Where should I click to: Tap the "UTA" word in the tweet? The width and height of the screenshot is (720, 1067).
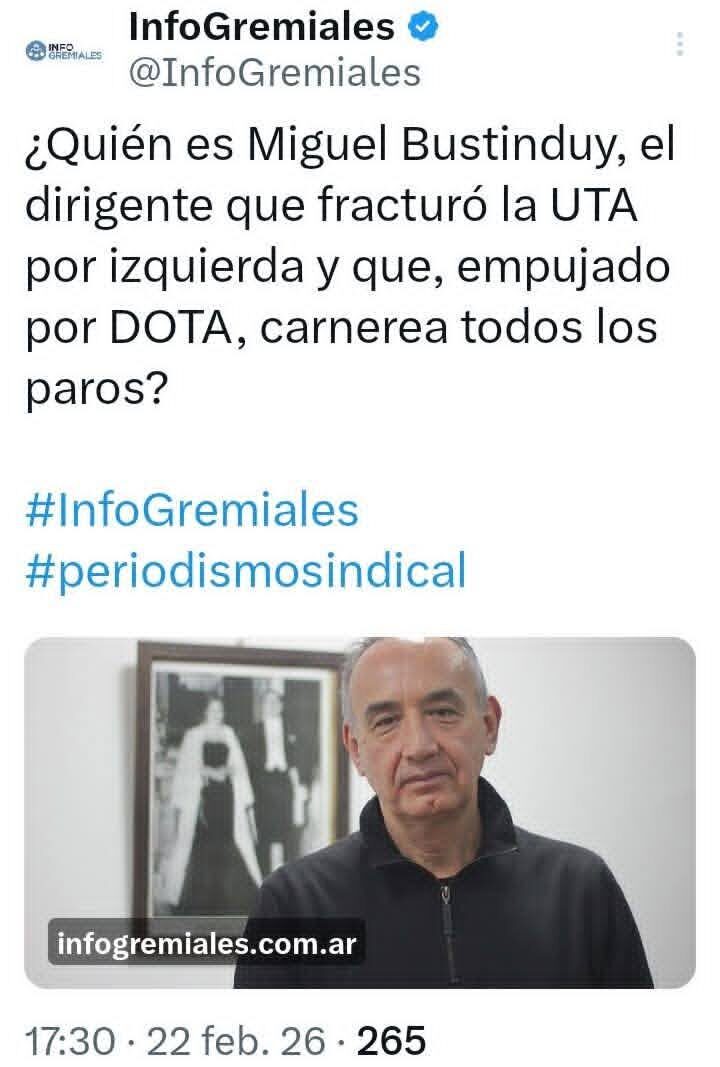pos(593,206)
